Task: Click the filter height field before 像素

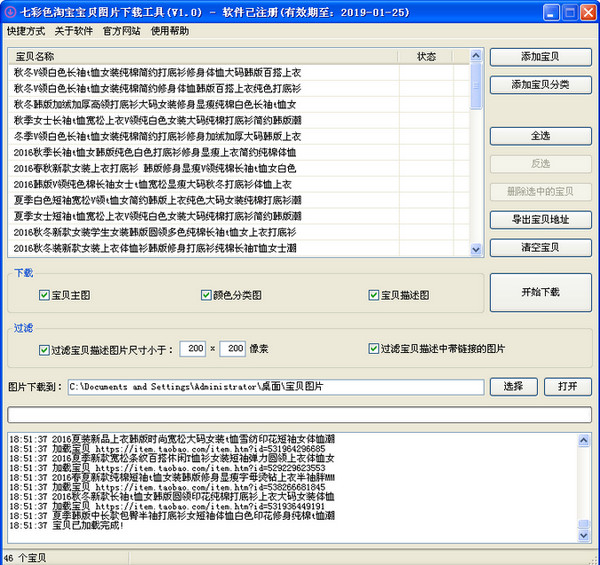Action: tap(232, 348)
